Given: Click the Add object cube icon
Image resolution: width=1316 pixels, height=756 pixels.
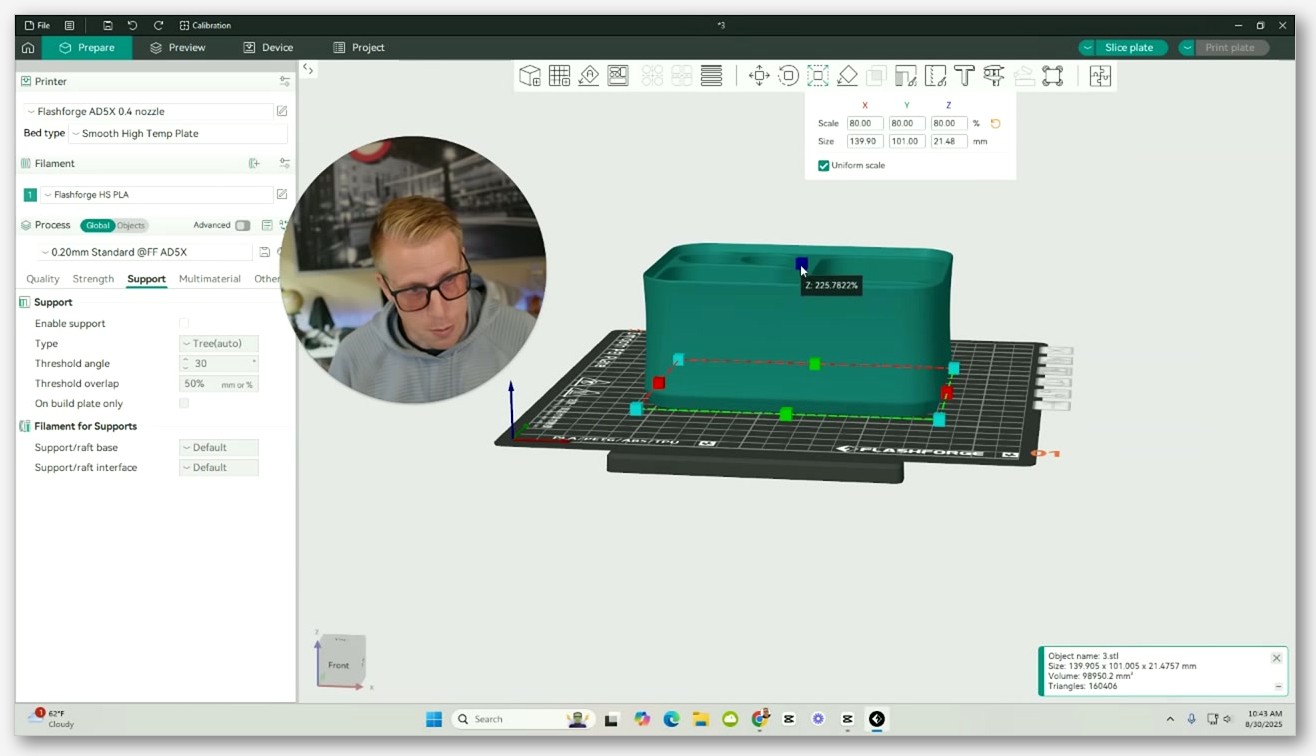Looking at the screenshot, I should tap(530, 76).
